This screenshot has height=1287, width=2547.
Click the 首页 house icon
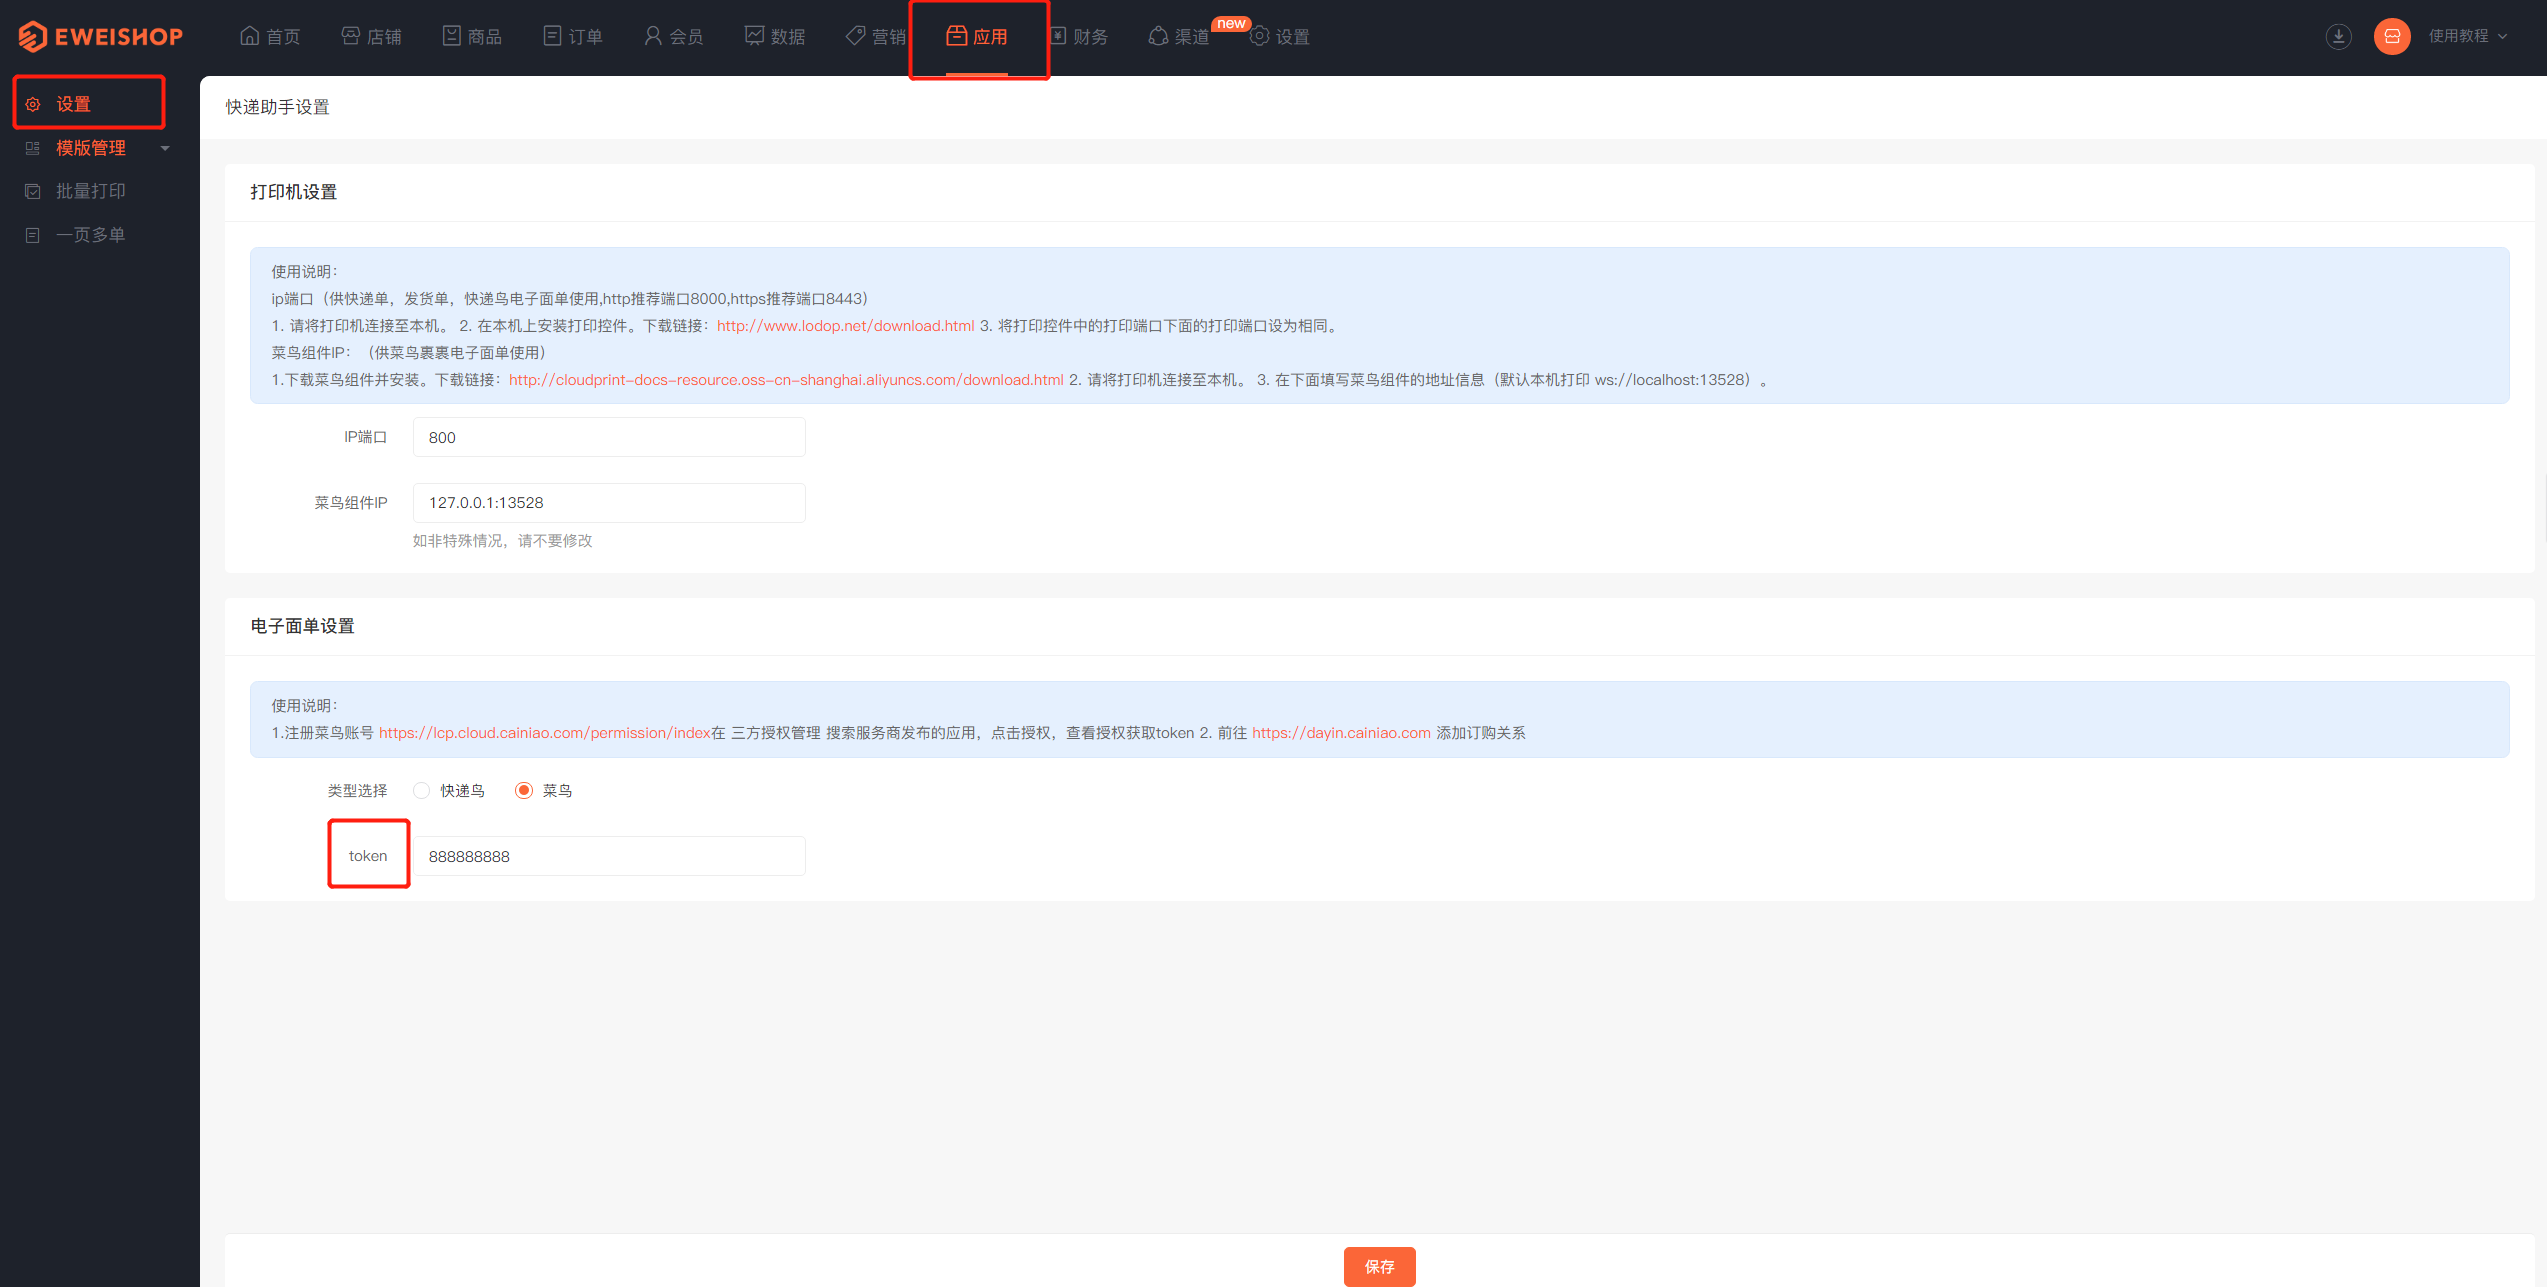(250, 36)
